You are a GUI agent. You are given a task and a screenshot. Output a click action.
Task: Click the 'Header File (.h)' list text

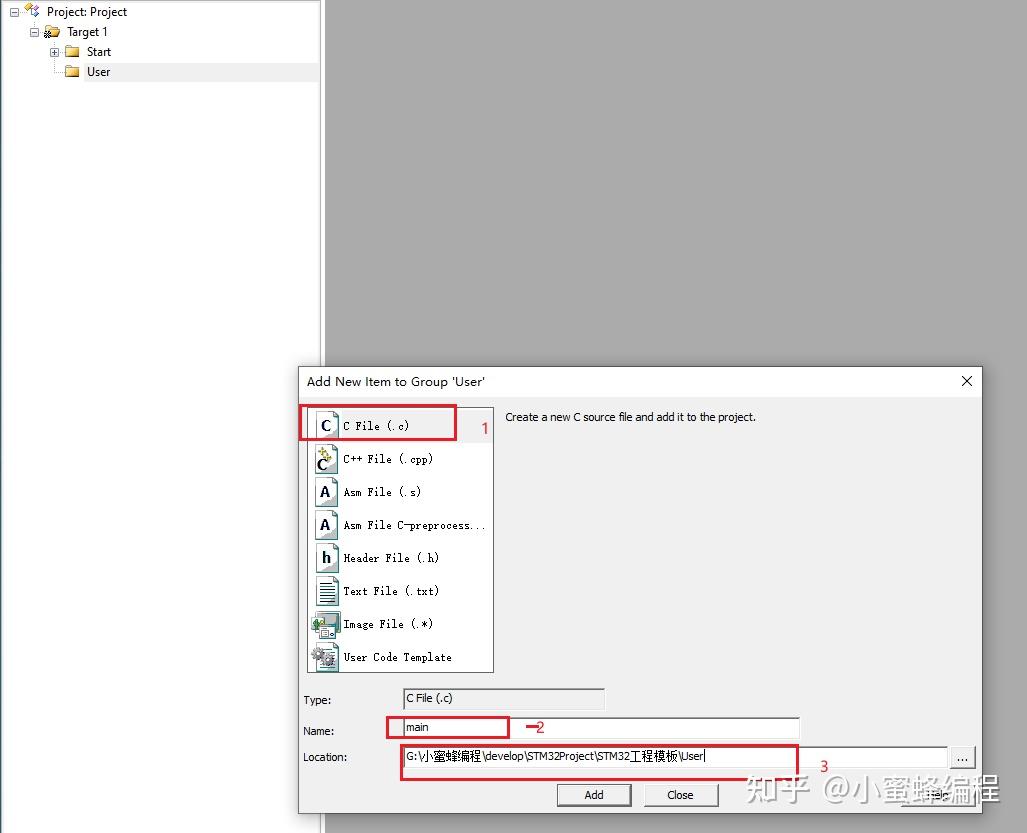pos(391,558)
